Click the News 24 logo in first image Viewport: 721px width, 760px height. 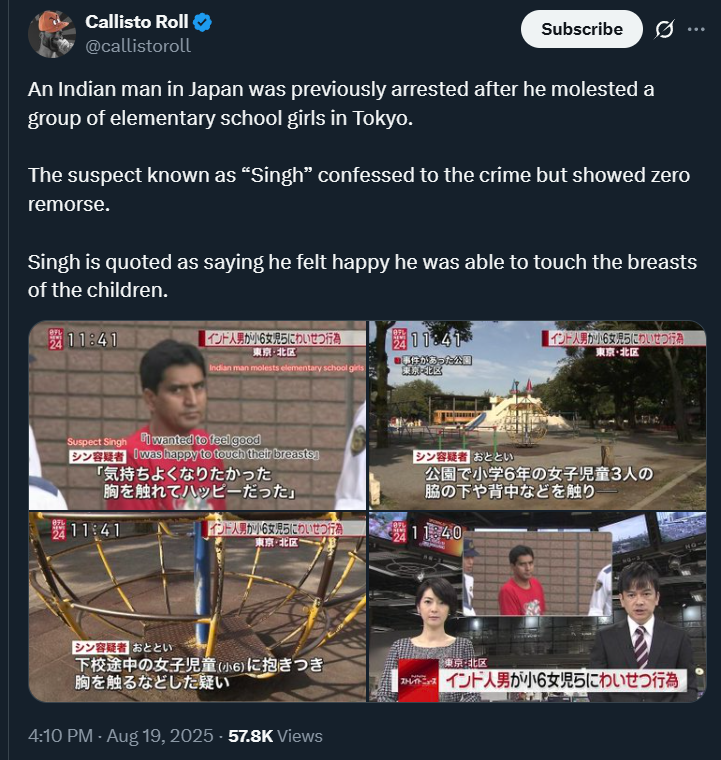pyautogui.click(x=56, y=339)
